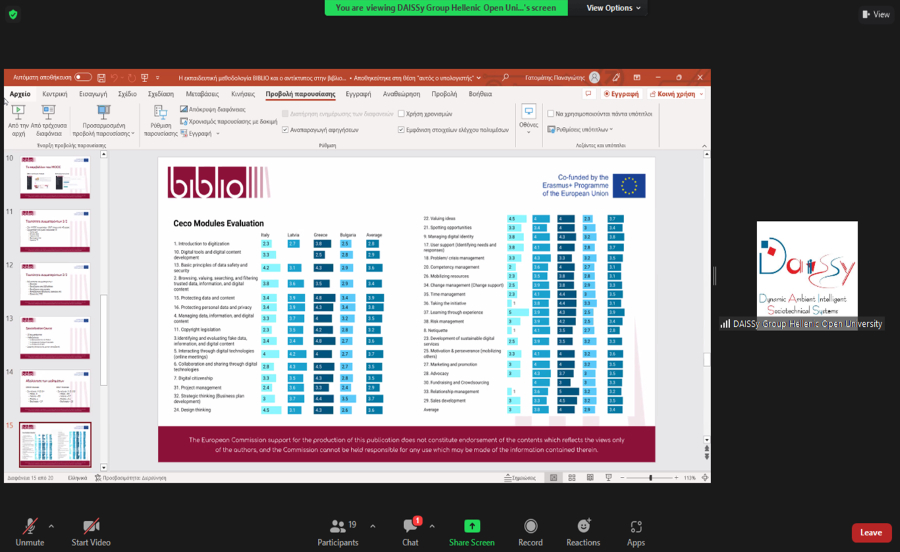Switch to the 'Εισαγωγή' ribbon tab
The image size is (900, 552).
pos(92,94)
